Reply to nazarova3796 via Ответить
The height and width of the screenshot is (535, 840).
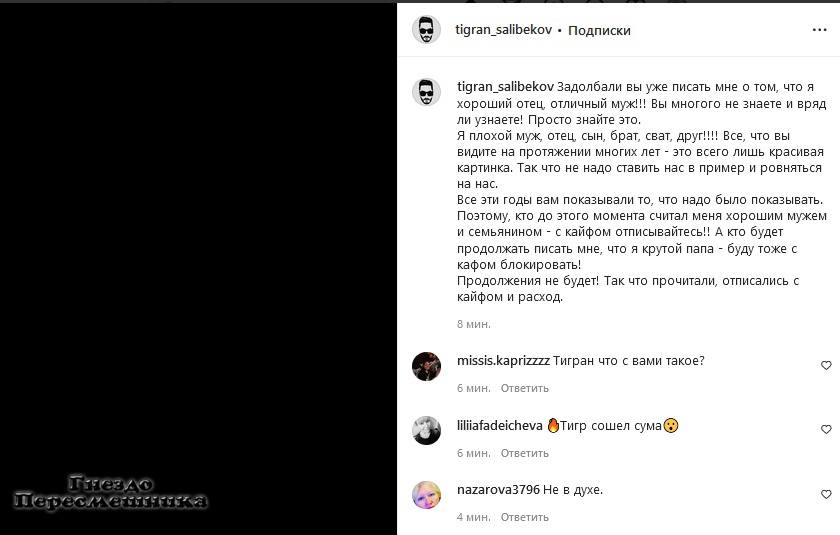524,517
